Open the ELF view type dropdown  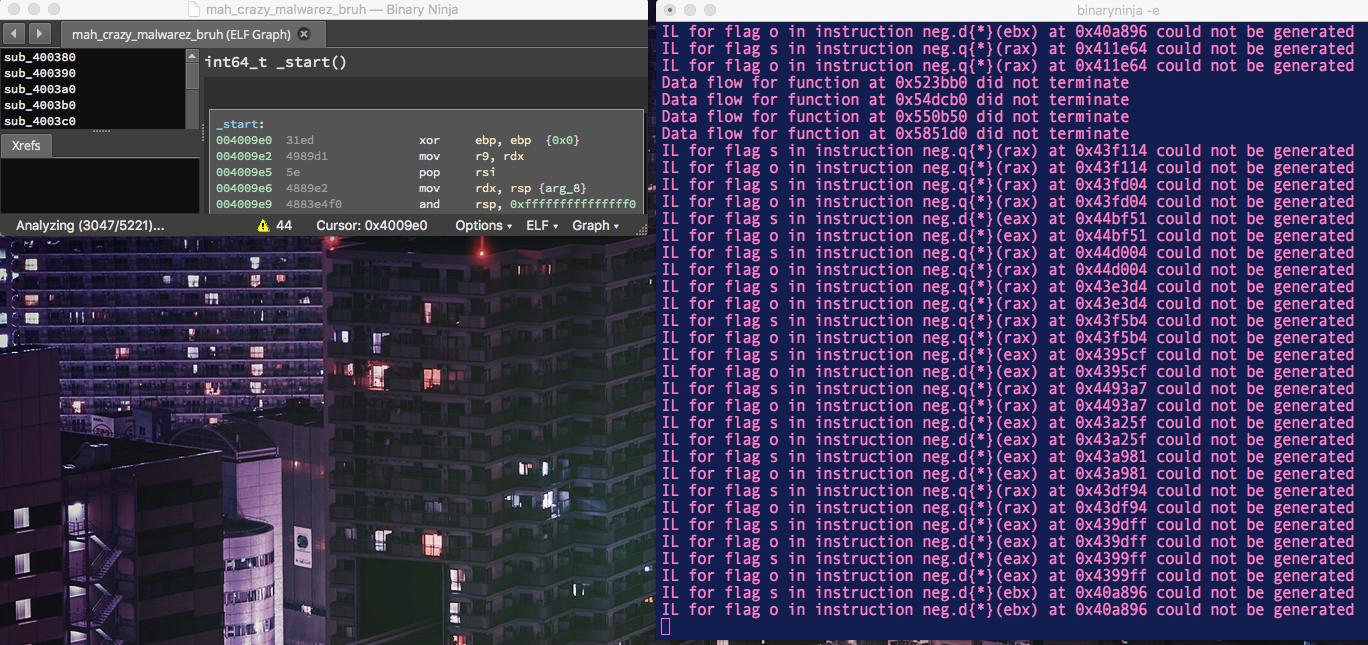point(542,225)
